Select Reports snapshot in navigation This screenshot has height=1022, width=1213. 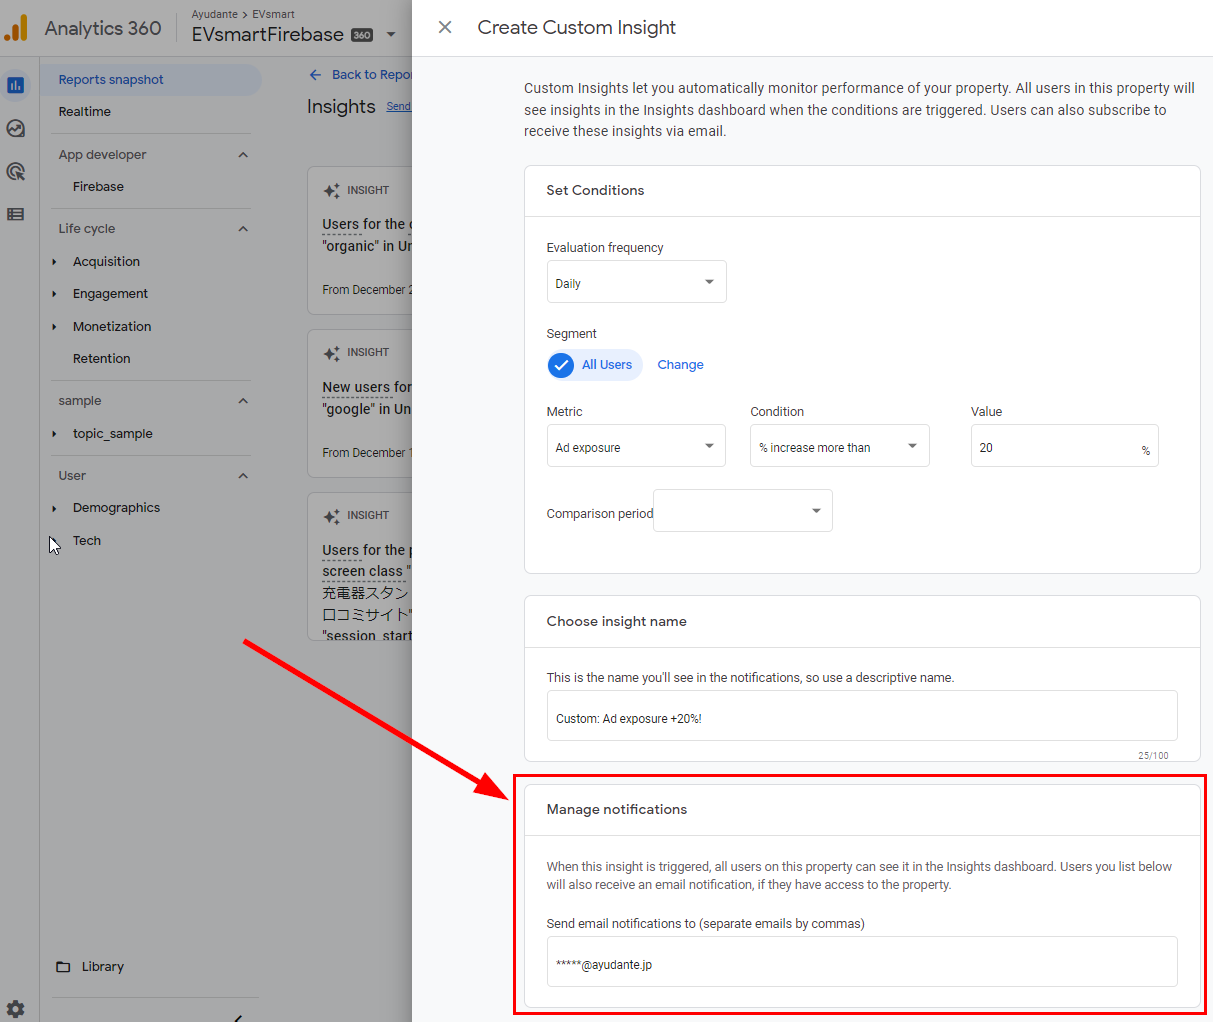111,80
